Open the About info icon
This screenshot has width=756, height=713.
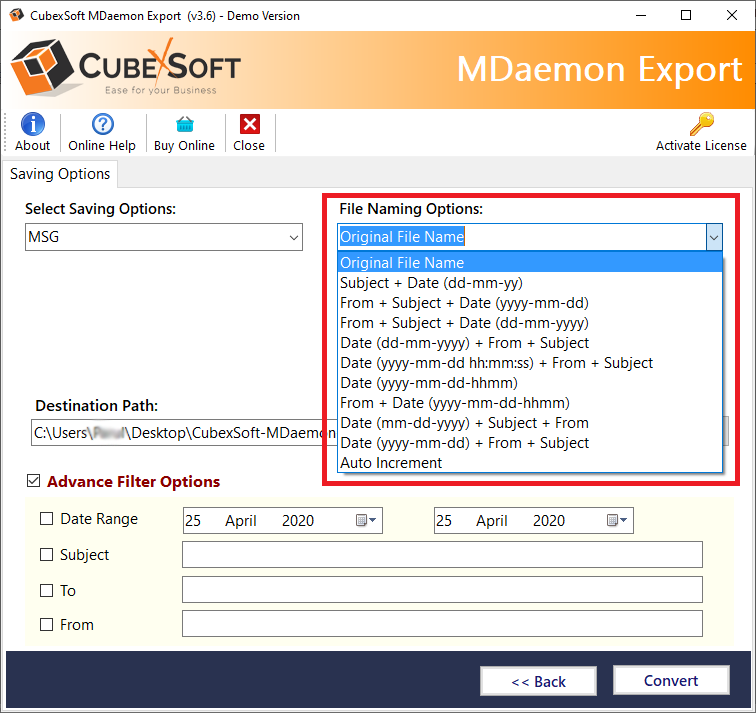tap(33, 124)
